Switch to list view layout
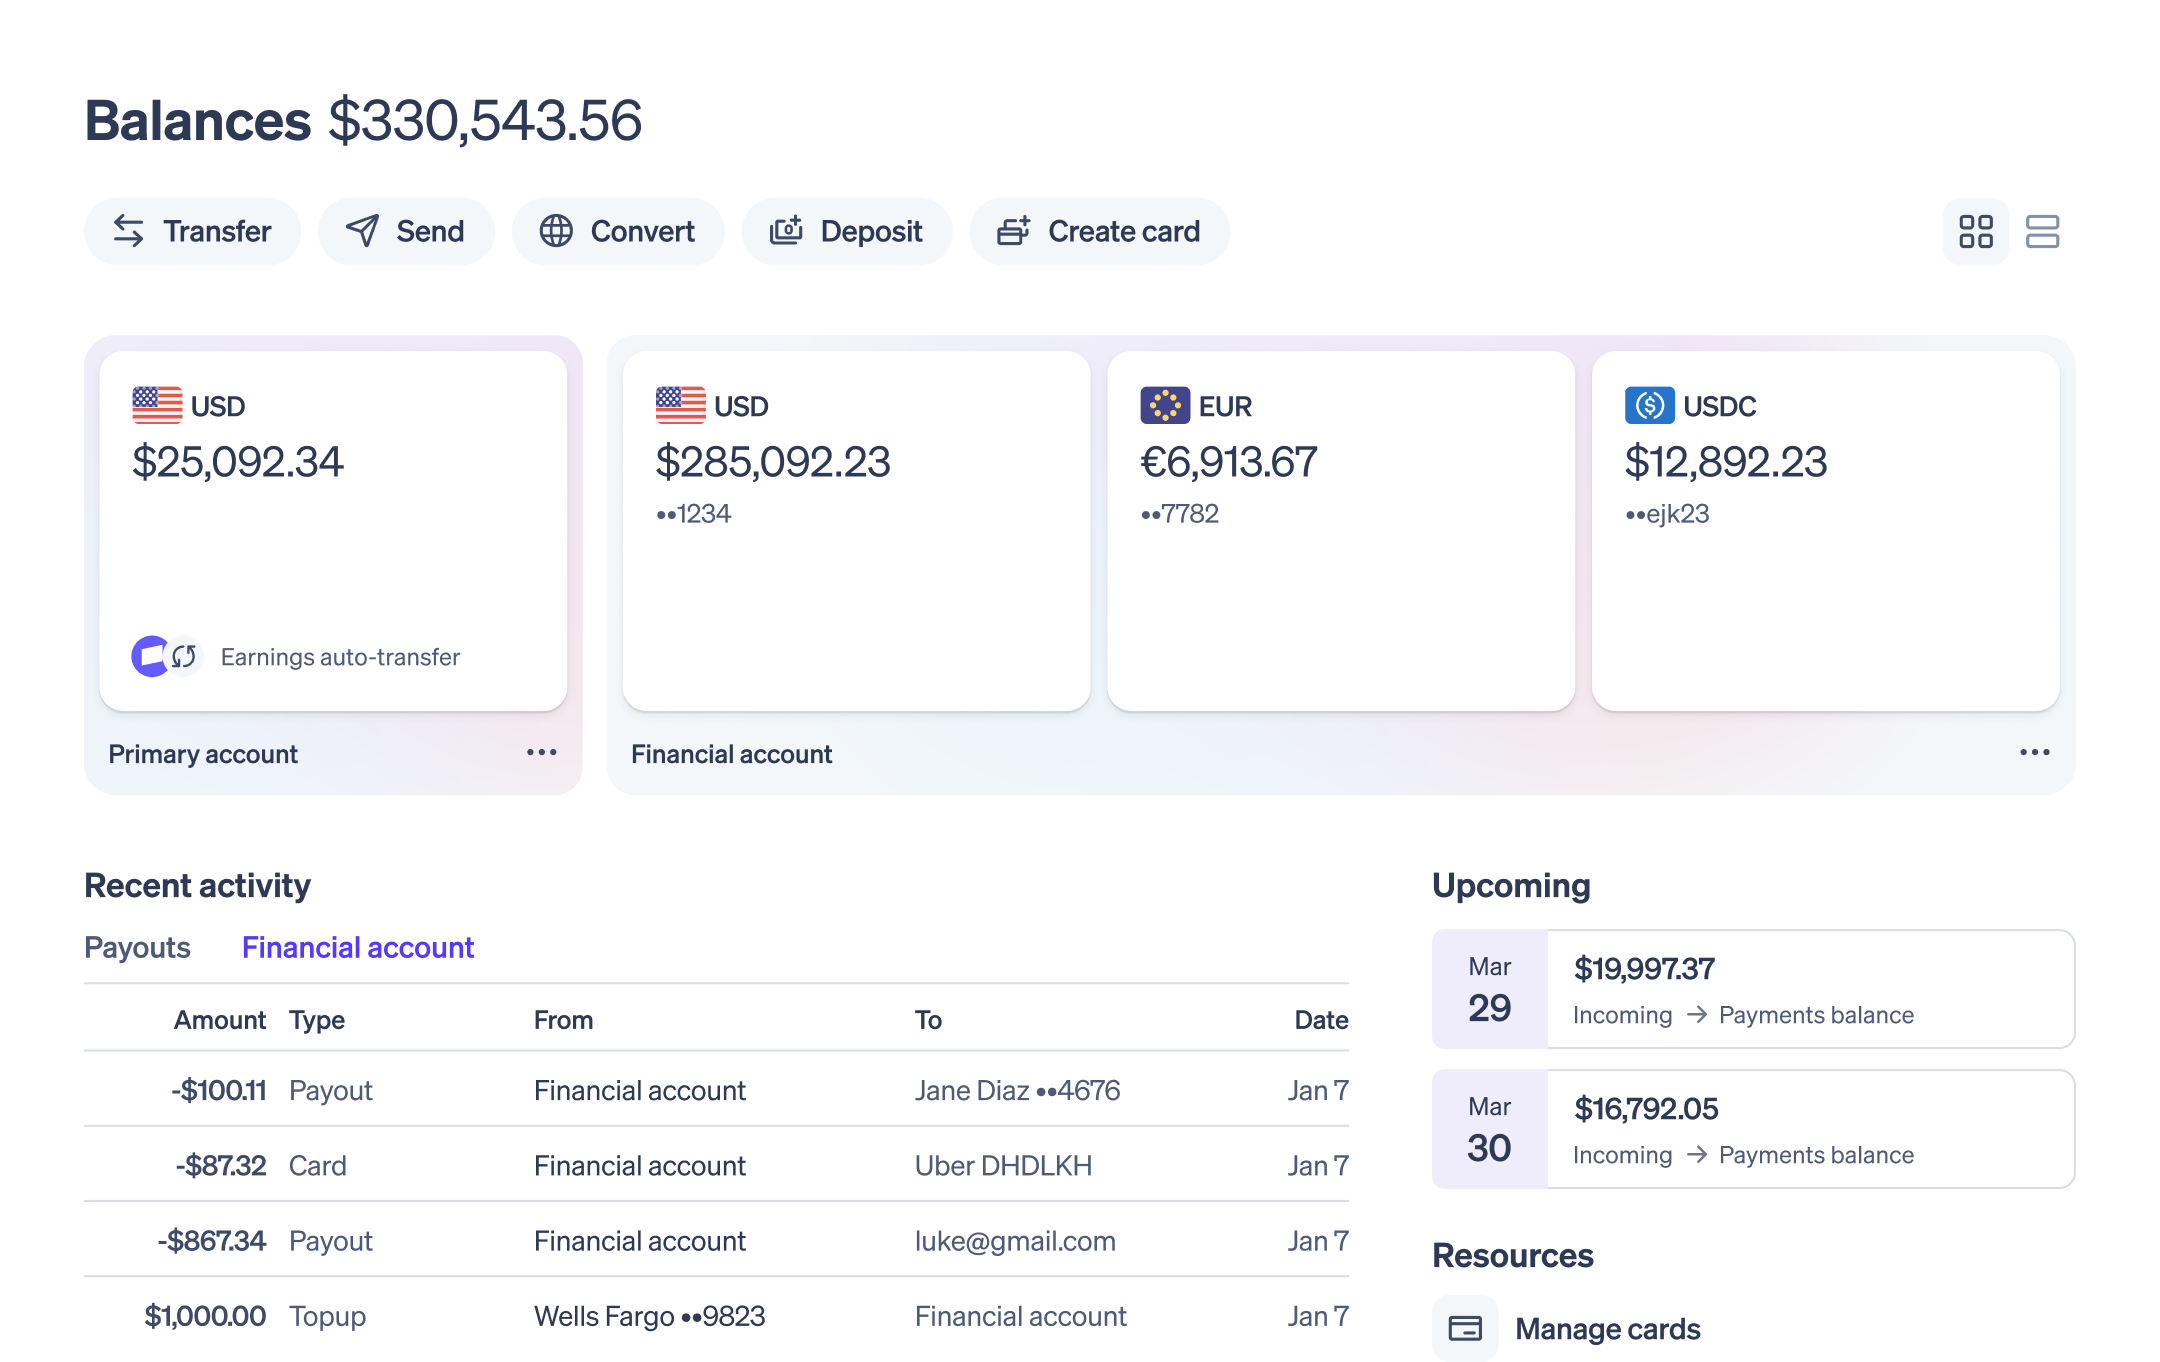Image resolution: width=2160 pixels, height=1362 pixels. pos(2044,231)
